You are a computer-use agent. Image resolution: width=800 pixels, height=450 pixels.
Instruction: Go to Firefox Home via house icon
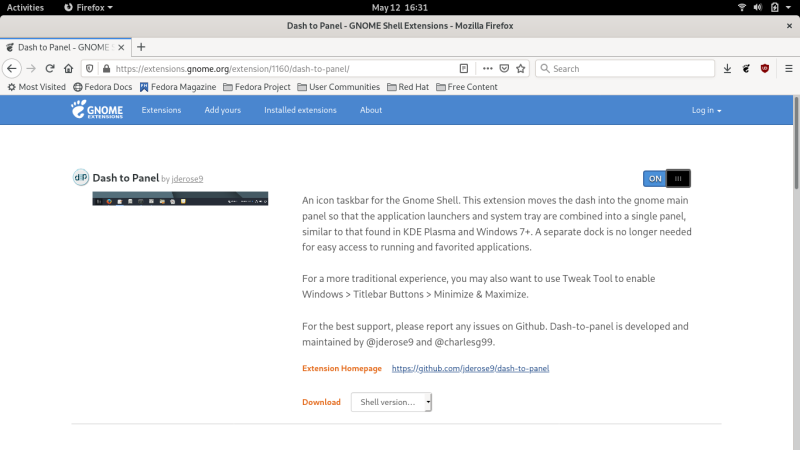68,69
